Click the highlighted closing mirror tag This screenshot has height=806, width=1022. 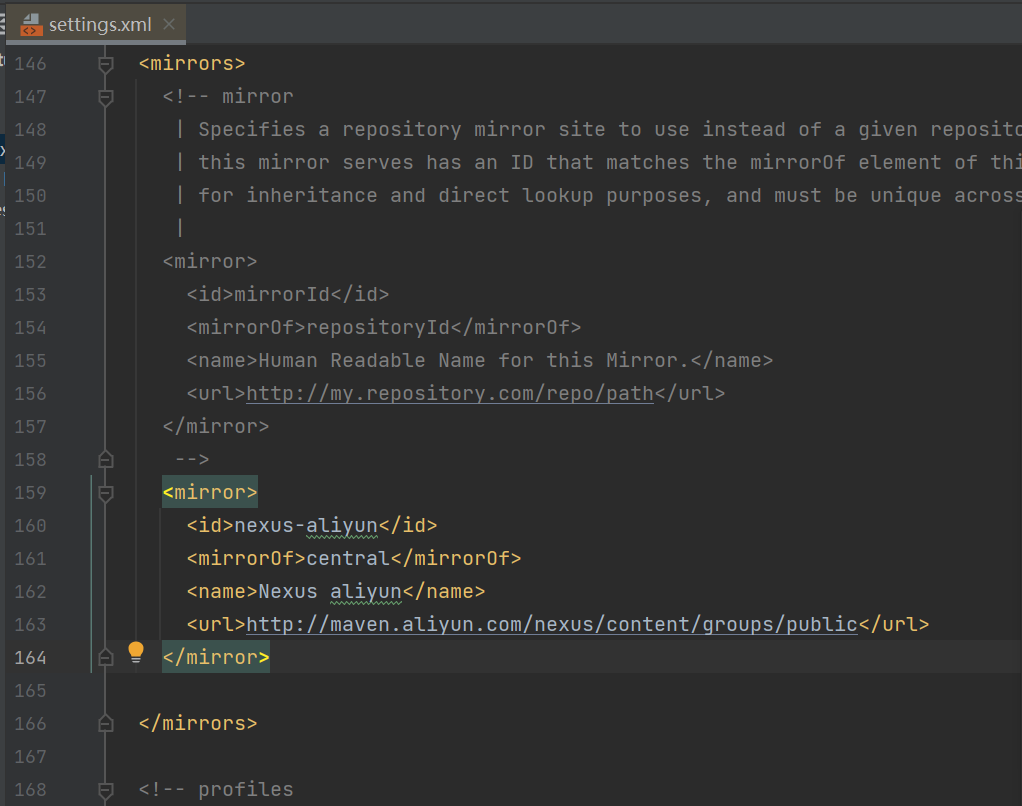pyautogui.click(x=216, y=658)
